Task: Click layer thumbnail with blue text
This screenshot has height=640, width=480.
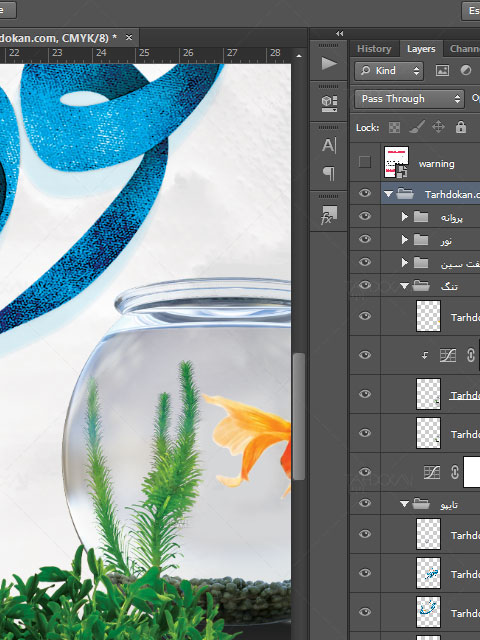Action: tap(428, 573)
